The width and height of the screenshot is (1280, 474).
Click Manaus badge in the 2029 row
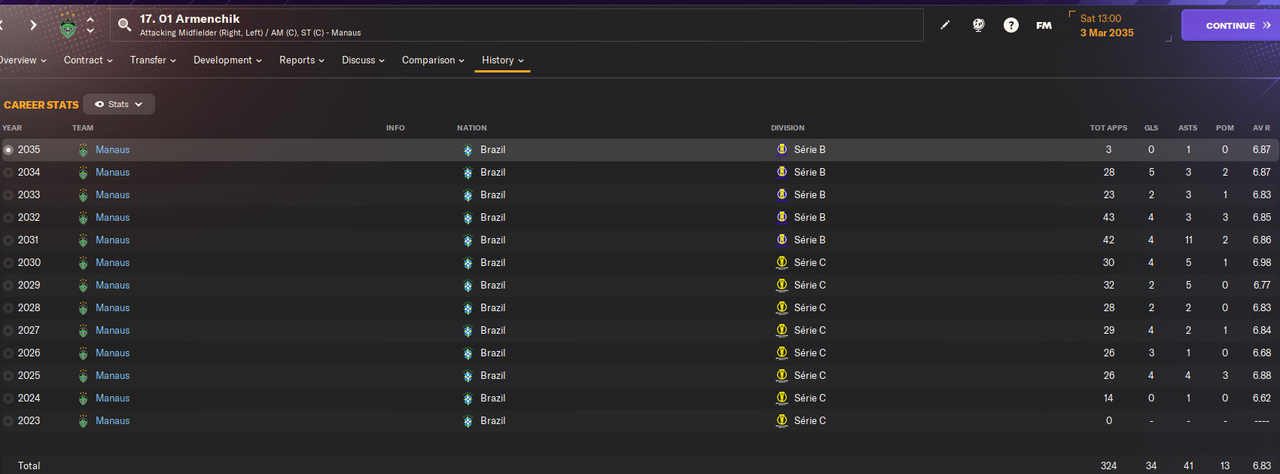(84, 285)
